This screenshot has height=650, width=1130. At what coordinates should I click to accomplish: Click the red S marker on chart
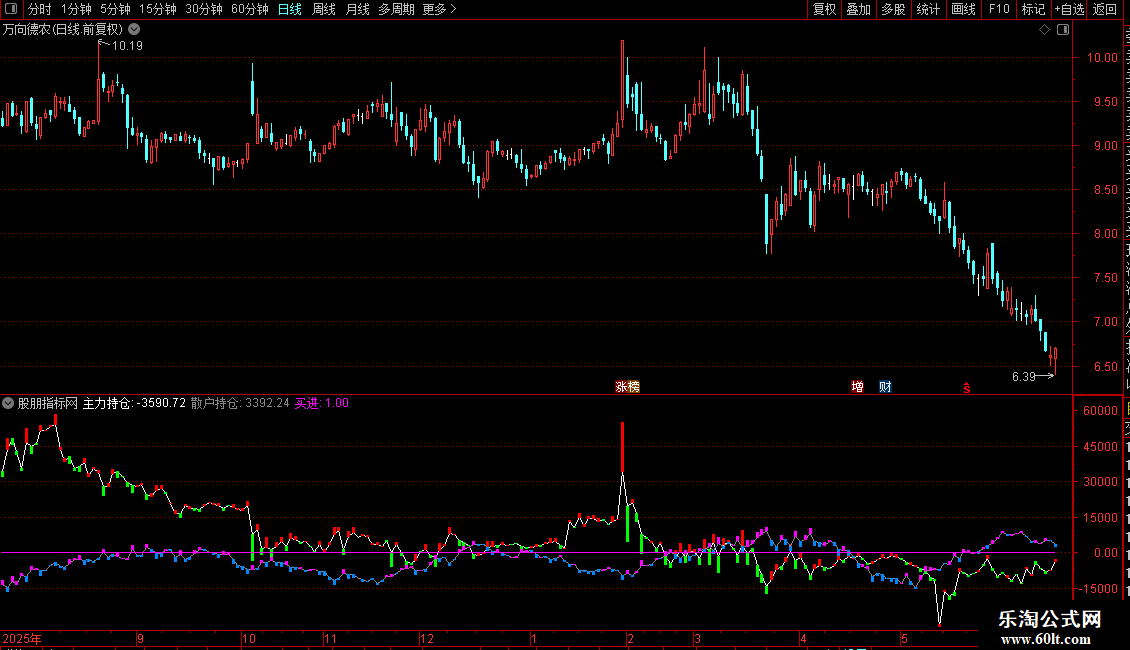pos(966,388)
